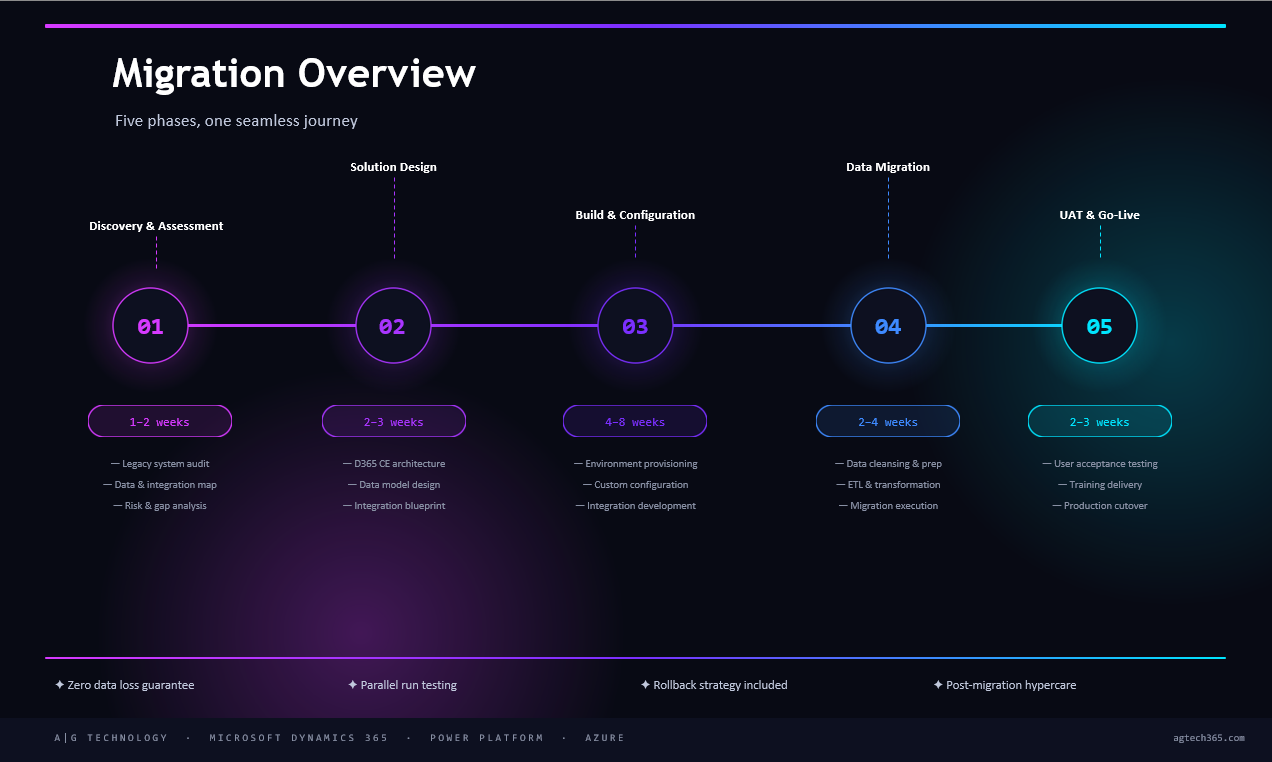This screenshot has height=762, width=1272.
Task: Click the star icon beside Post-migration hypercare
Action: [938, 685]
